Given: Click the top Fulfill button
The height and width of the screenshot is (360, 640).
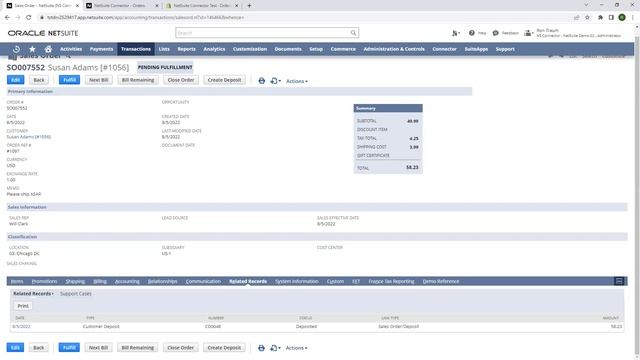Looking at the screenshot, I should 69,80.
